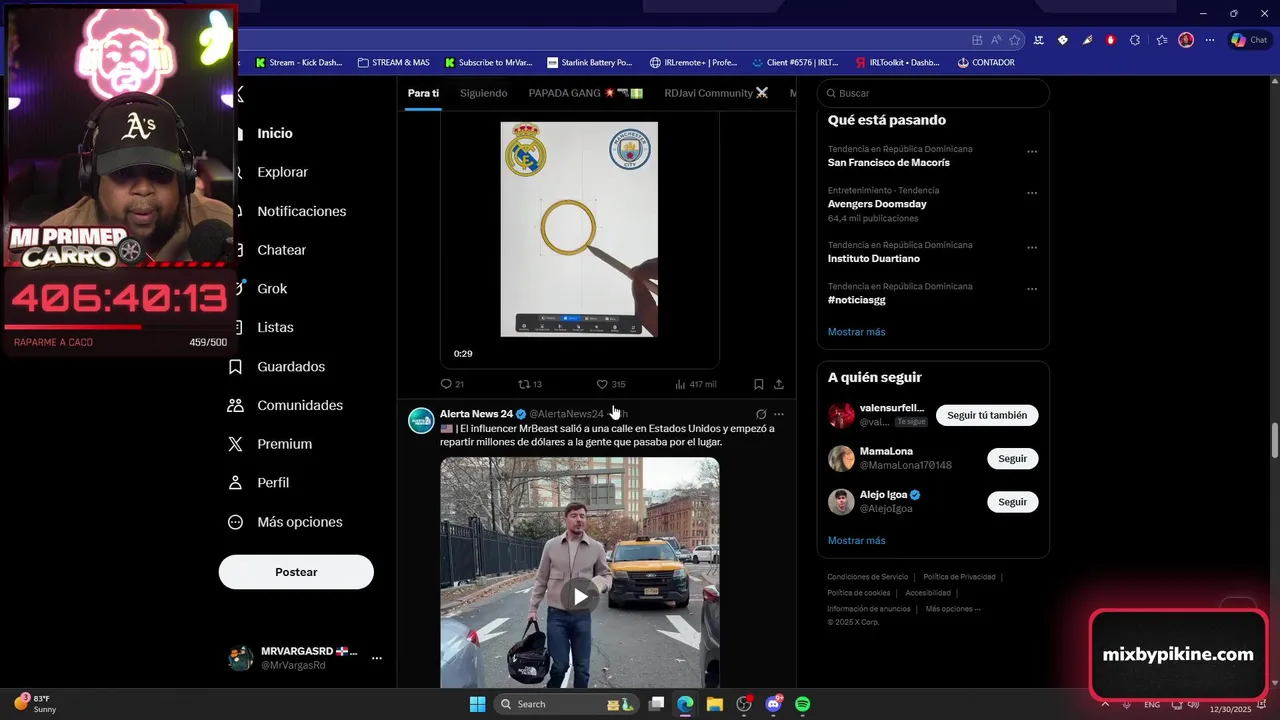Screen dimensions: 1280x720
Task: Open the CONTADOR bookmark
Action: click(985, 62)
